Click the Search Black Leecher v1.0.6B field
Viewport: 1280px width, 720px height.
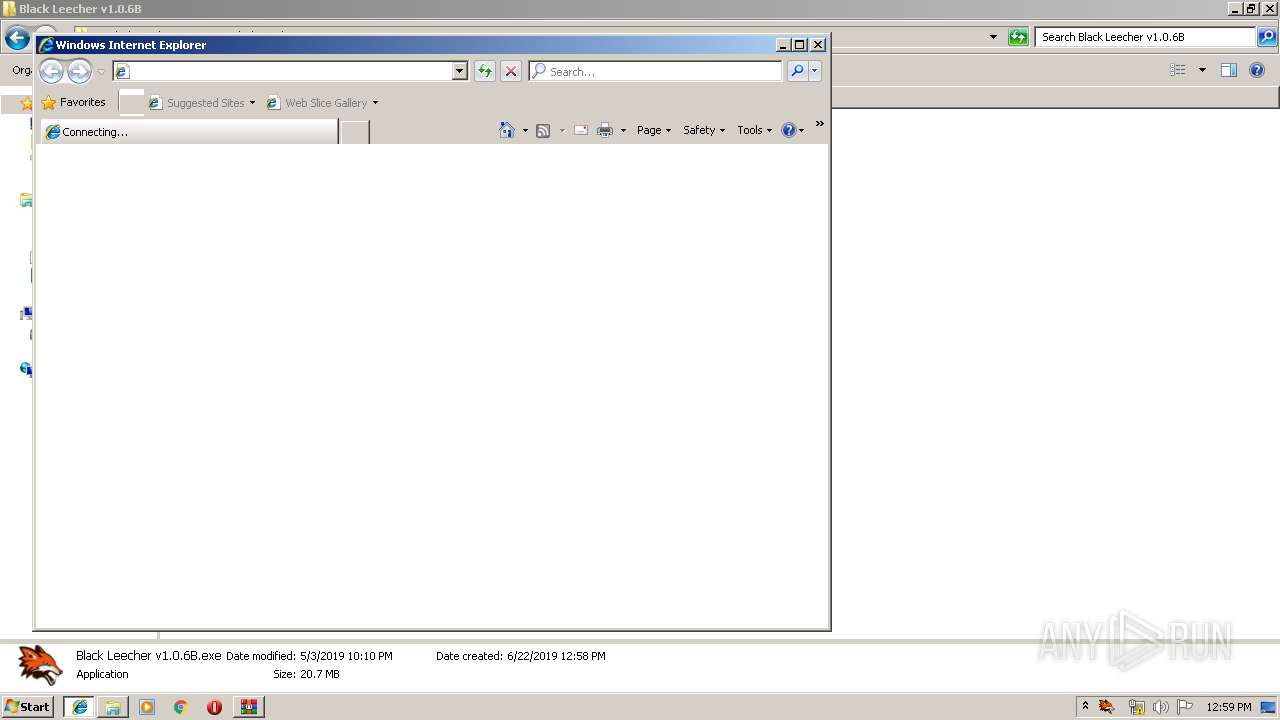[1145, 37]
